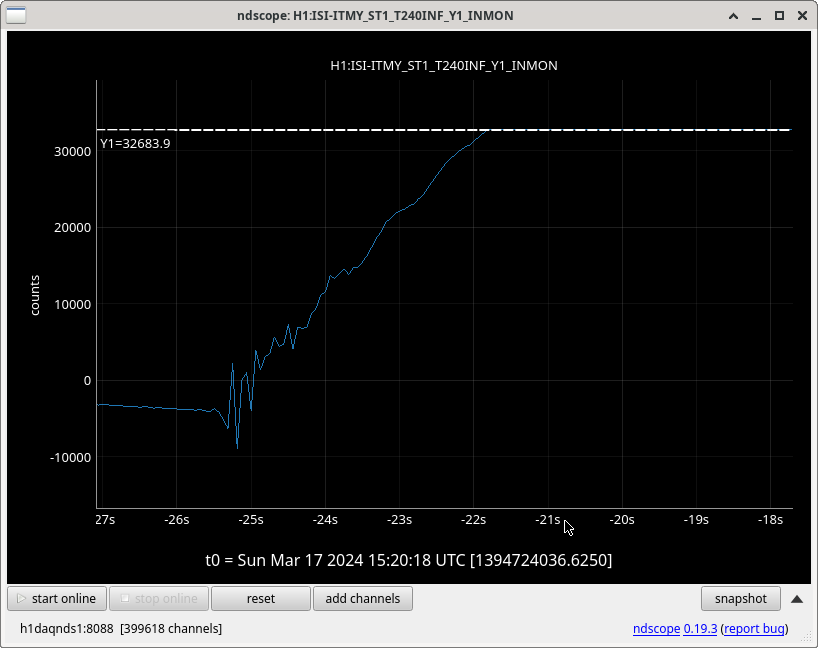Click the window menu icon in the title bar
The height and width of the screenshot is (648, 818).
click(17, 16)
